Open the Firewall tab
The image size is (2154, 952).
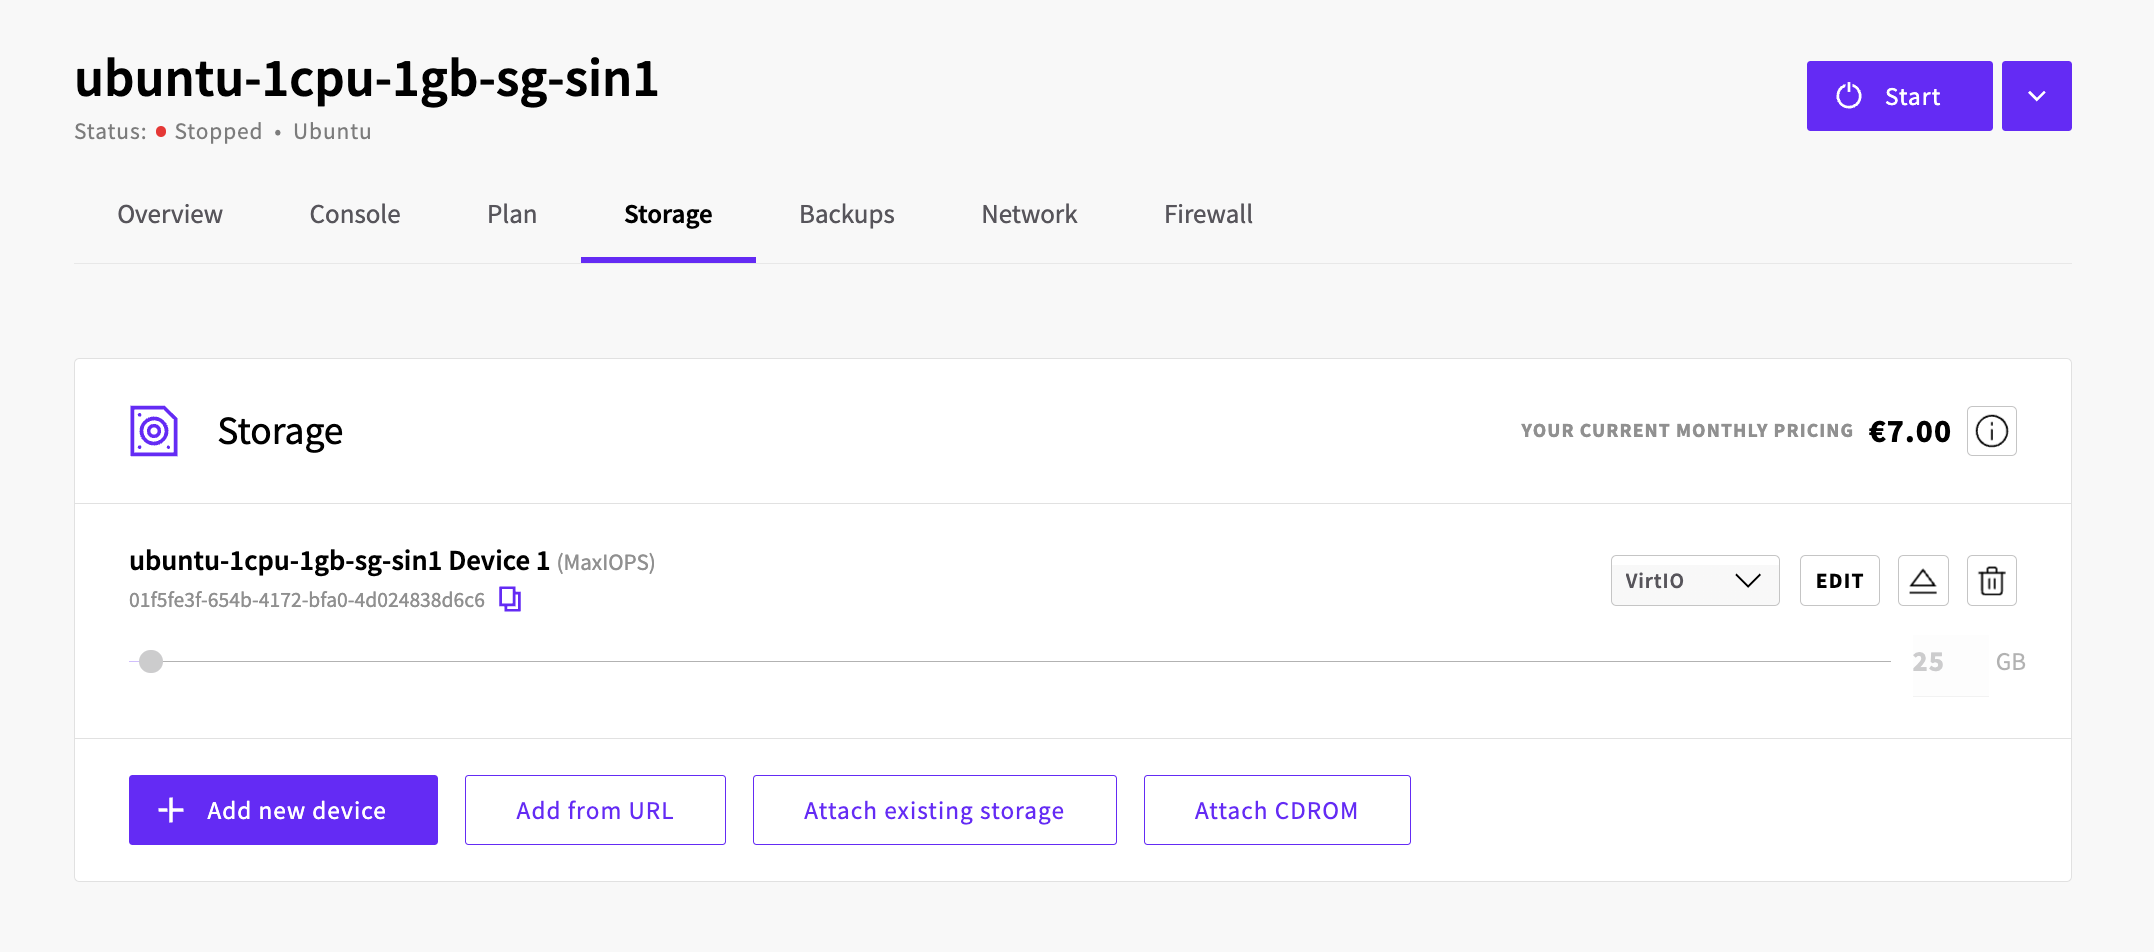[1208, 214]
